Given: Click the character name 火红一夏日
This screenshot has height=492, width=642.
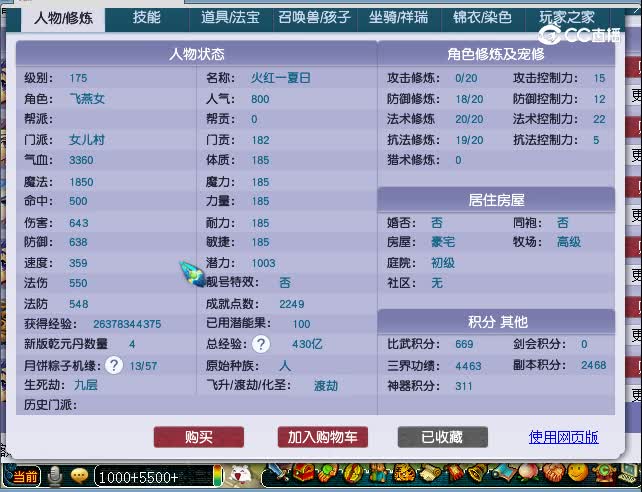Looking at the screenshot, I should 280,77.
